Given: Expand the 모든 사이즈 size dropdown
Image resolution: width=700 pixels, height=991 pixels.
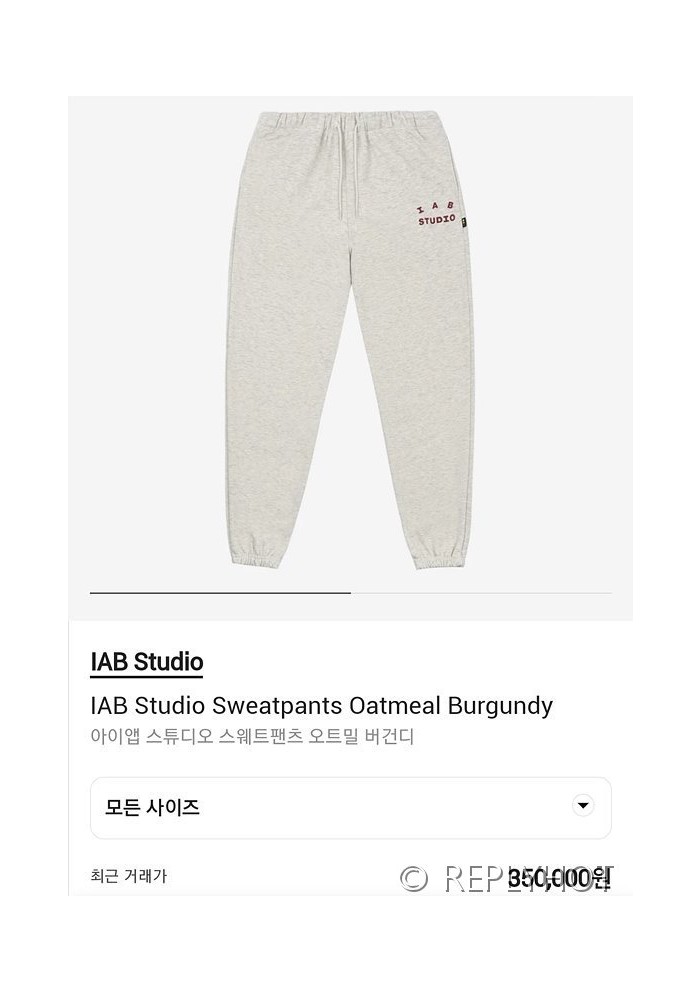Looking at the screenshot, I should [351, 808].
